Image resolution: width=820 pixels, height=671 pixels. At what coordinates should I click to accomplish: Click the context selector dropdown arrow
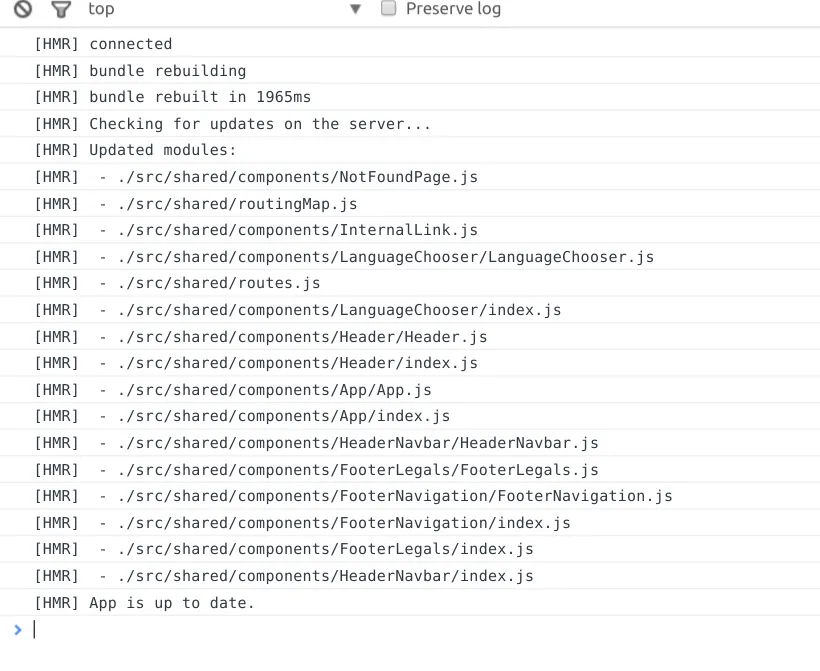coord(355,9)
